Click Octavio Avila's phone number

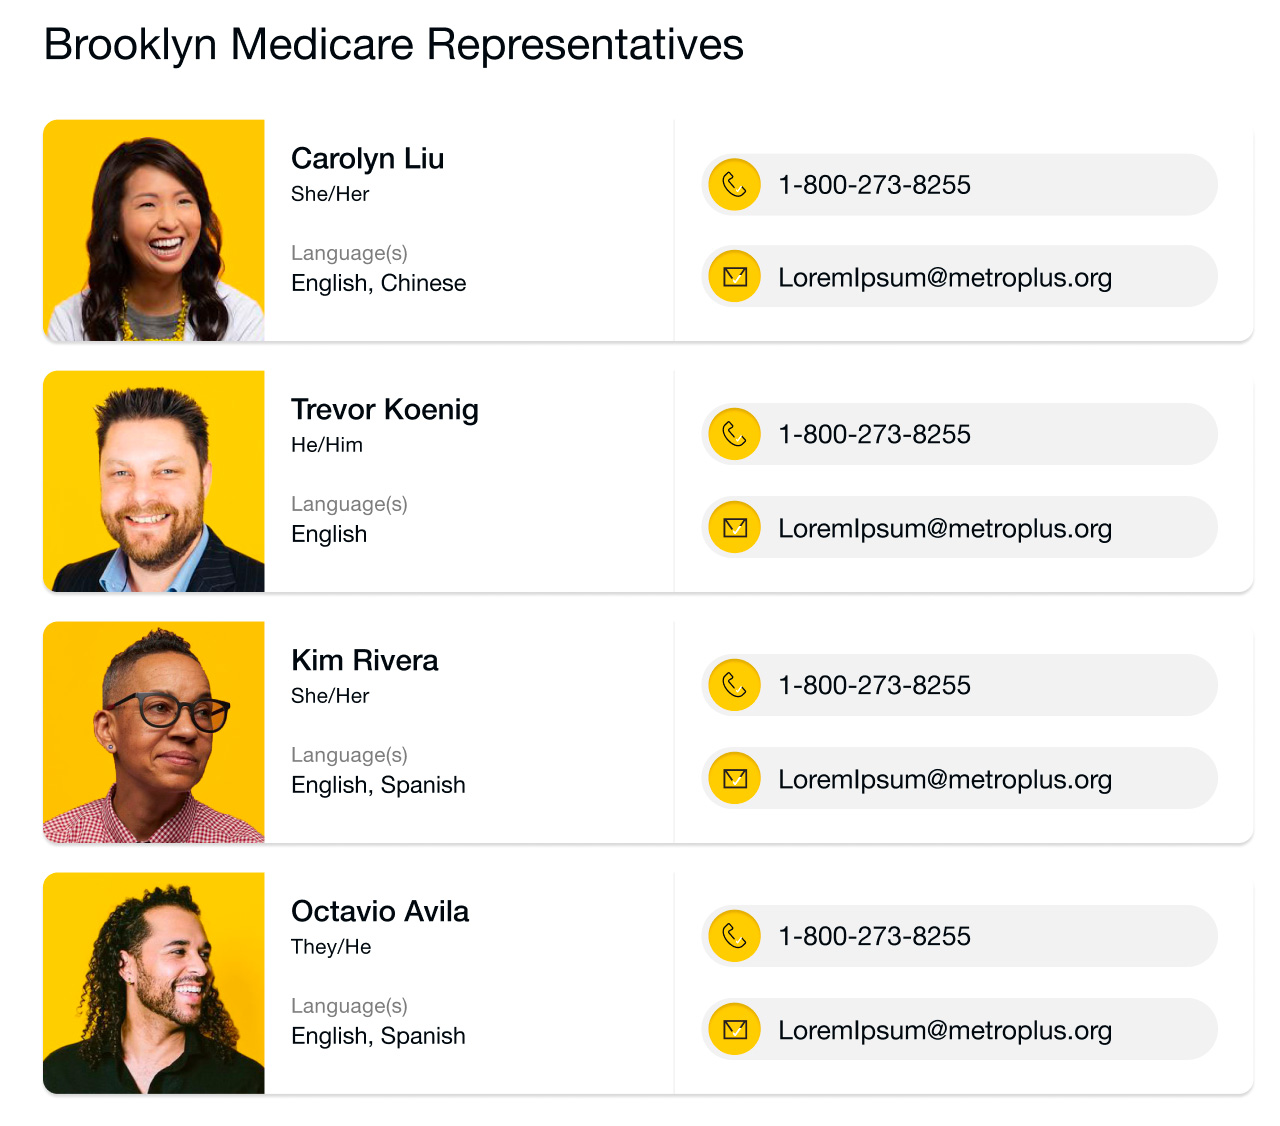point(874,936)
